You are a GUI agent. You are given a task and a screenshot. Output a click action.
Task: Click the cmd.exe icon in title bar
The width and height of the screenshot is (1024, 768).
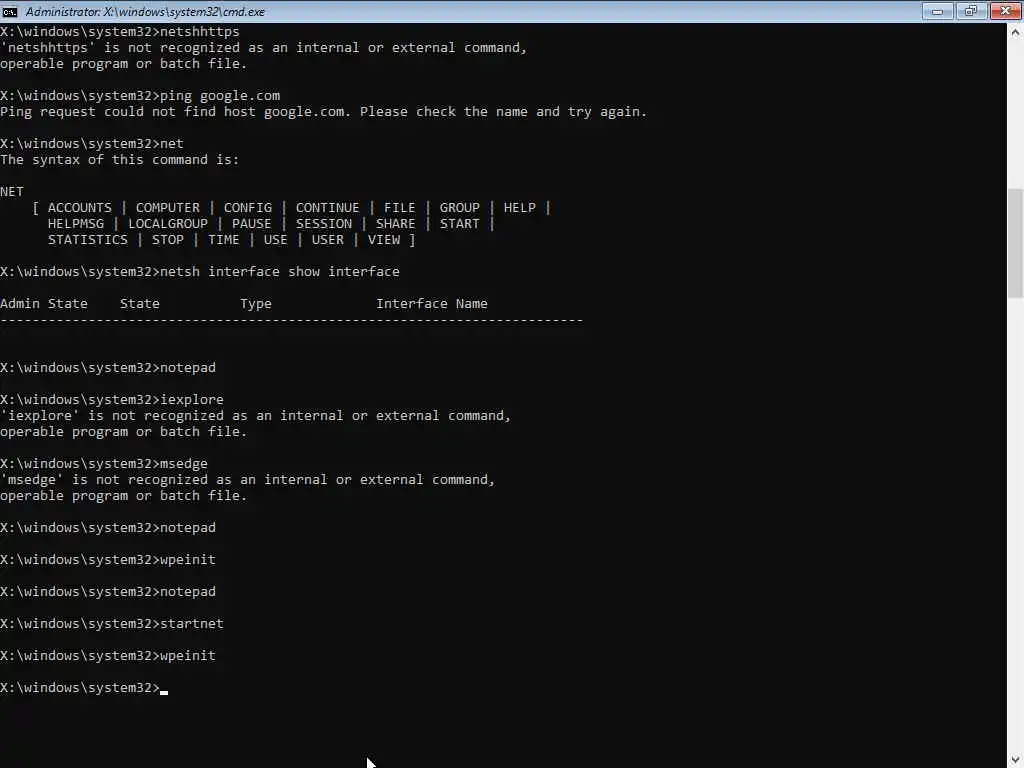10,11
